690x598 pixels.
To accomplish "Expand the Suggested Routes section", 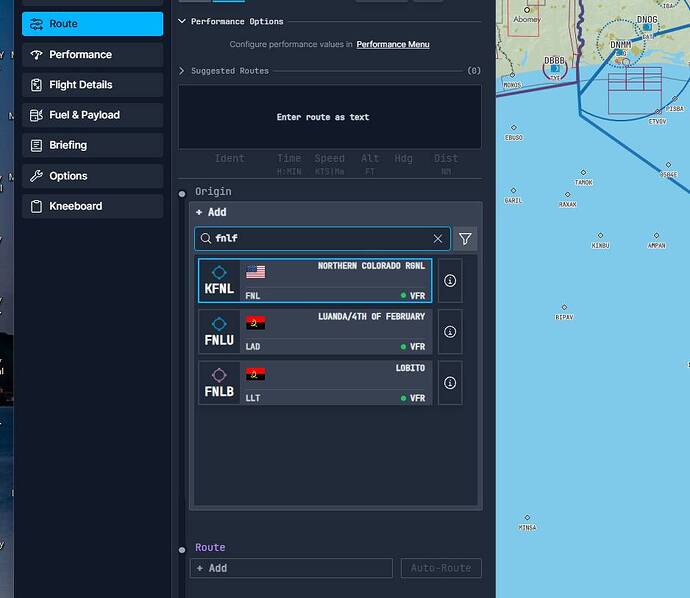I will coord(182,70).
